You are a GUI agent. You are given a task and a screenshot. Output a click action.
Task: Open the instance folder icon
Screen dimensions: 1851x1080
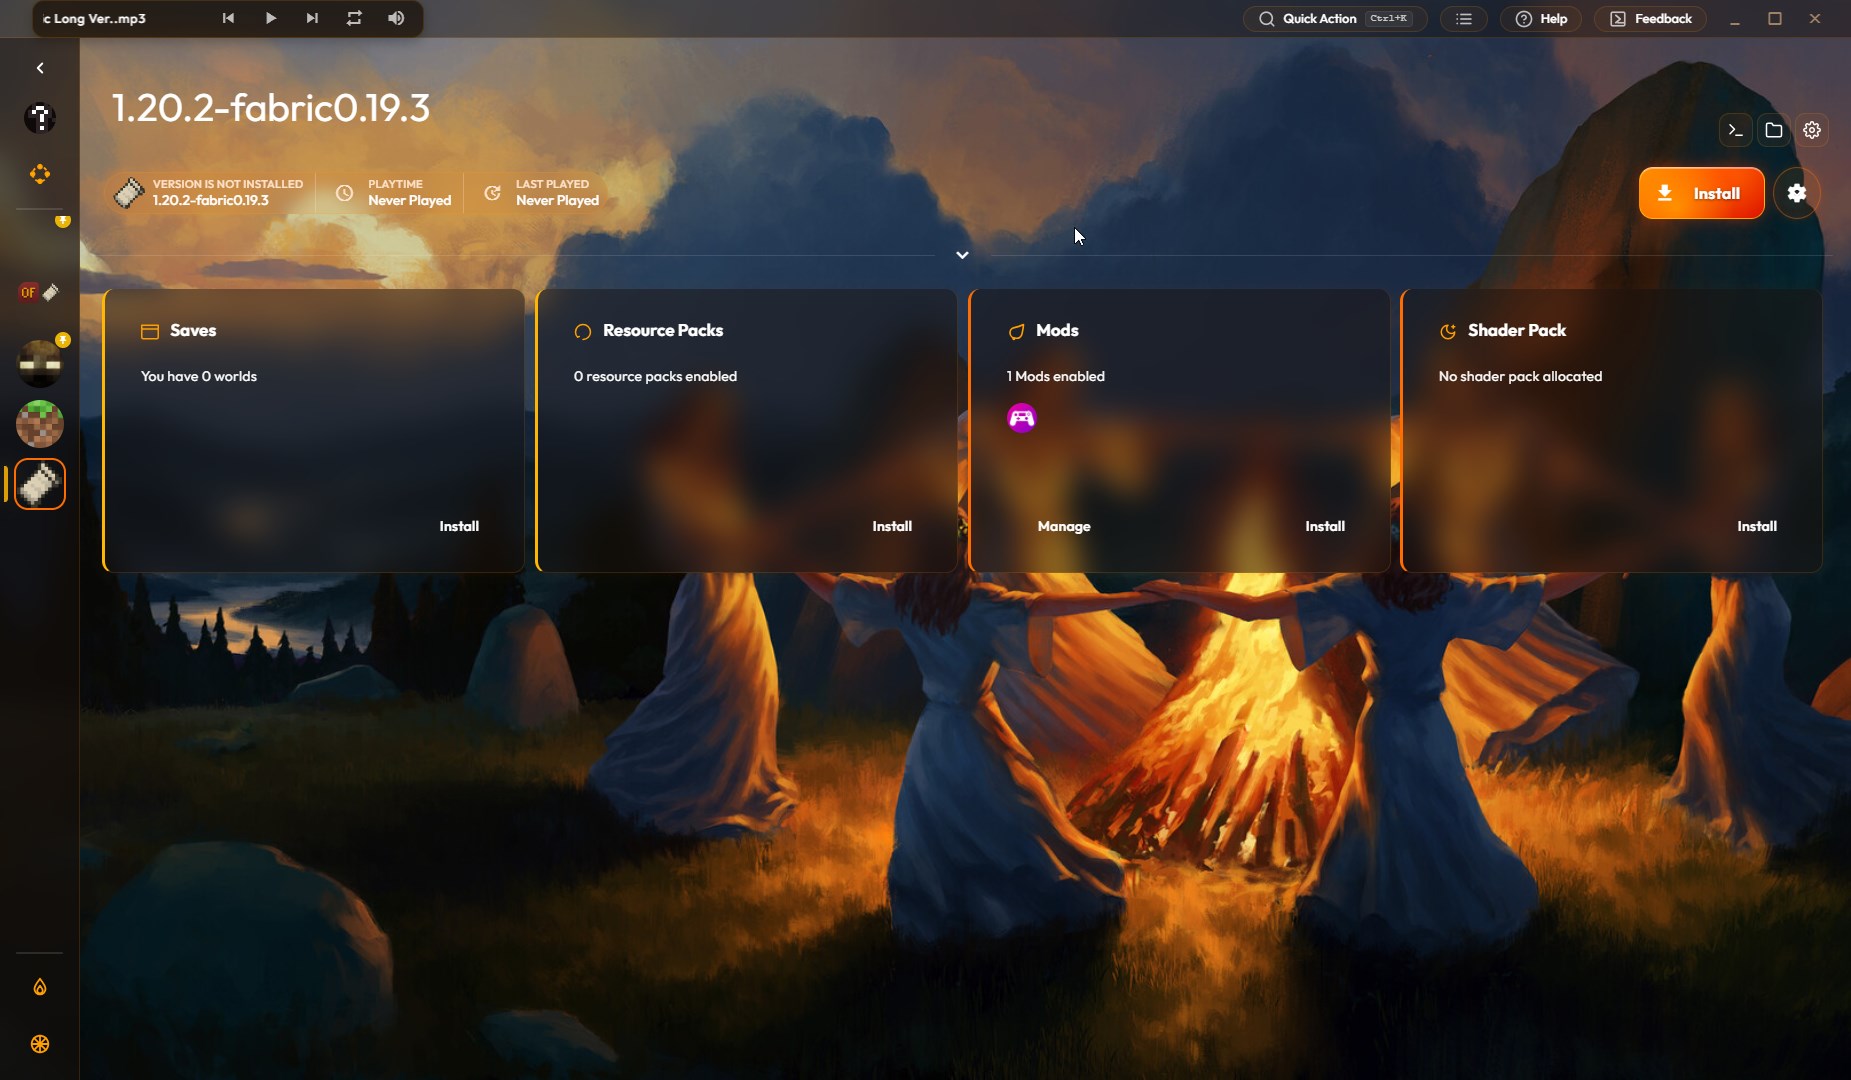tap(1774, 130)
